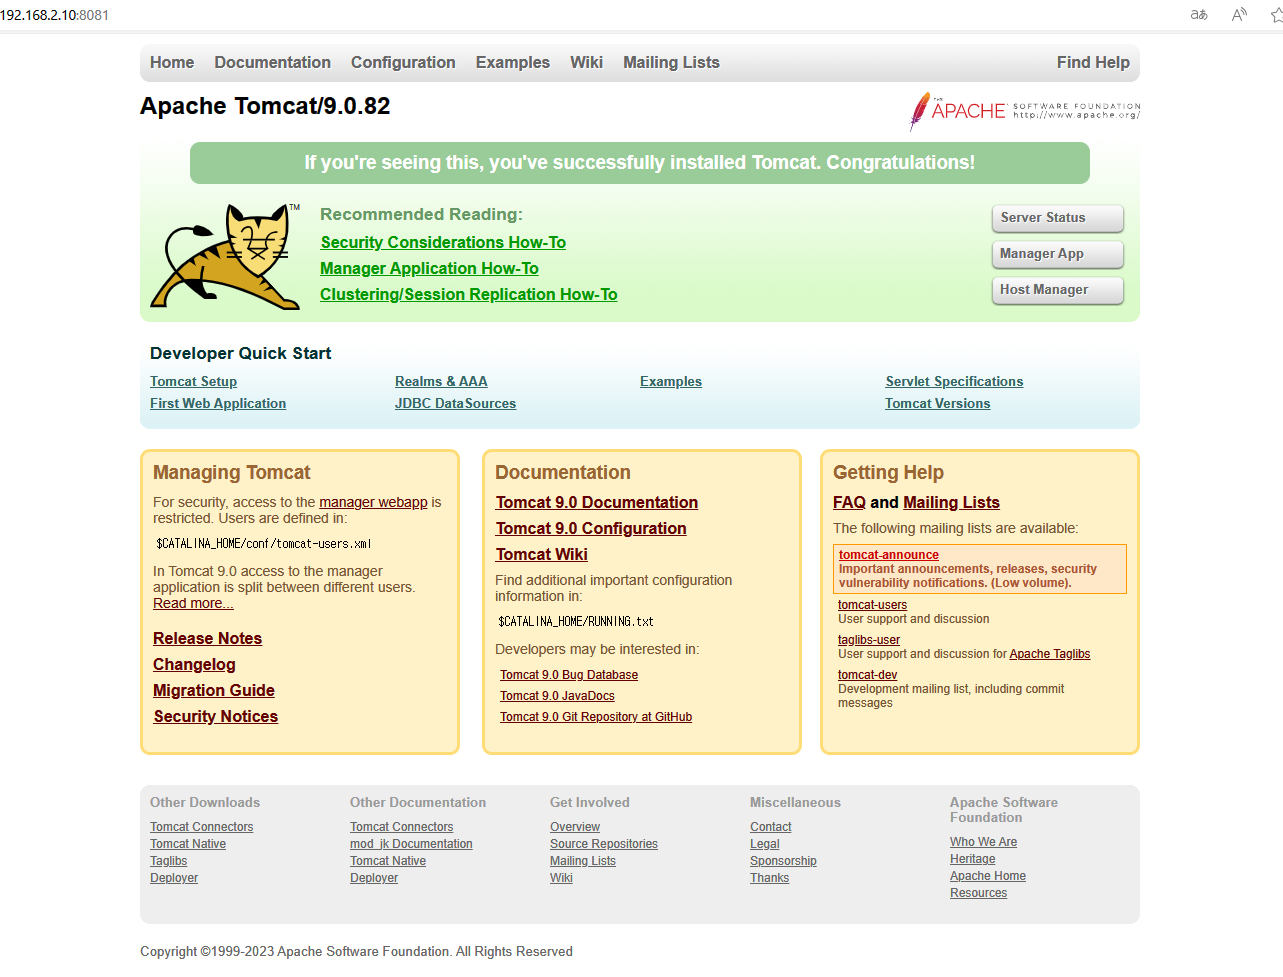Open Source Repositories link
Image resolution: width=1283 pixels, height=977 pixels.
point(603,844)
